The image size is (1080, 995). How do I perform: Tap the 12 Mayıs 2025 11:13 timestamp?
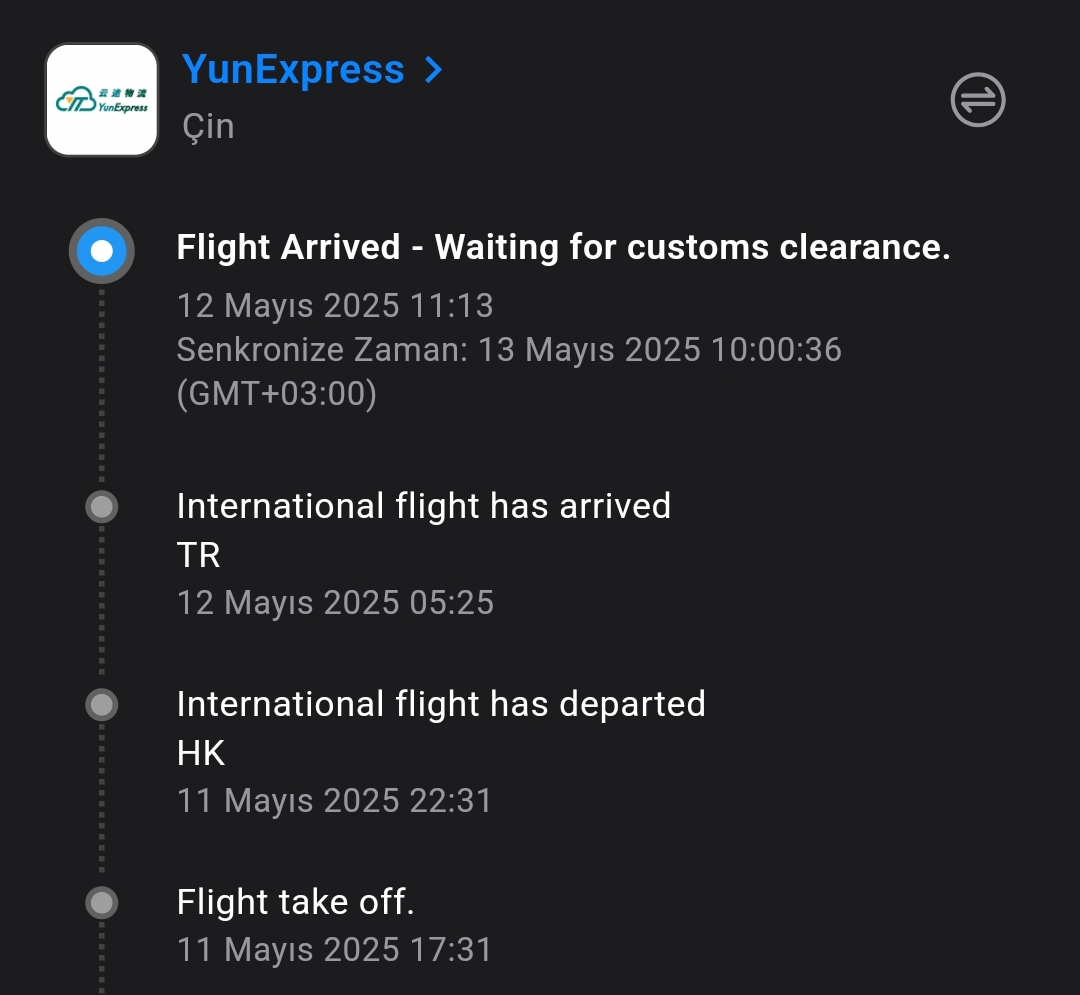tap(335, 305)
